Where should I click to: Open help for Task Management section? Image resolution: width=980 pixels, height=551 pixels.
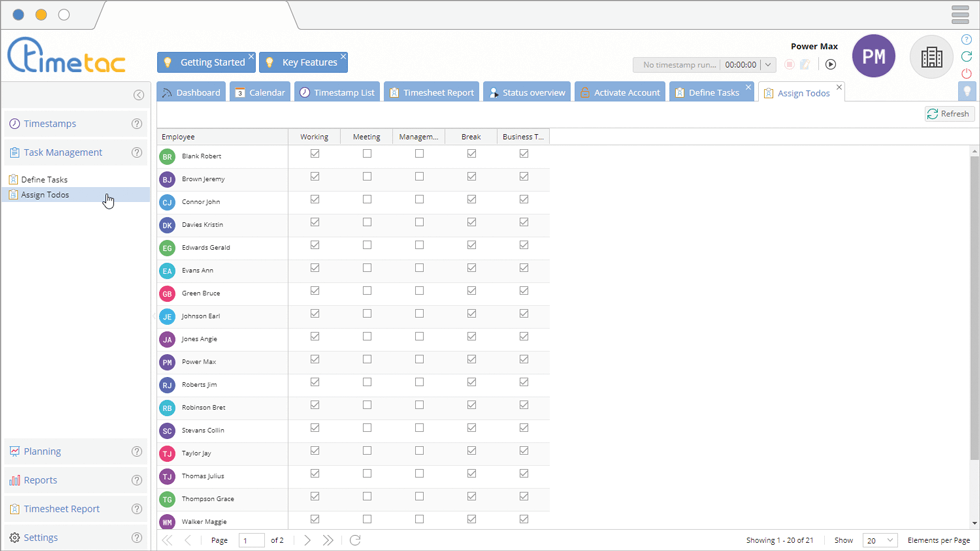point(137,152)
